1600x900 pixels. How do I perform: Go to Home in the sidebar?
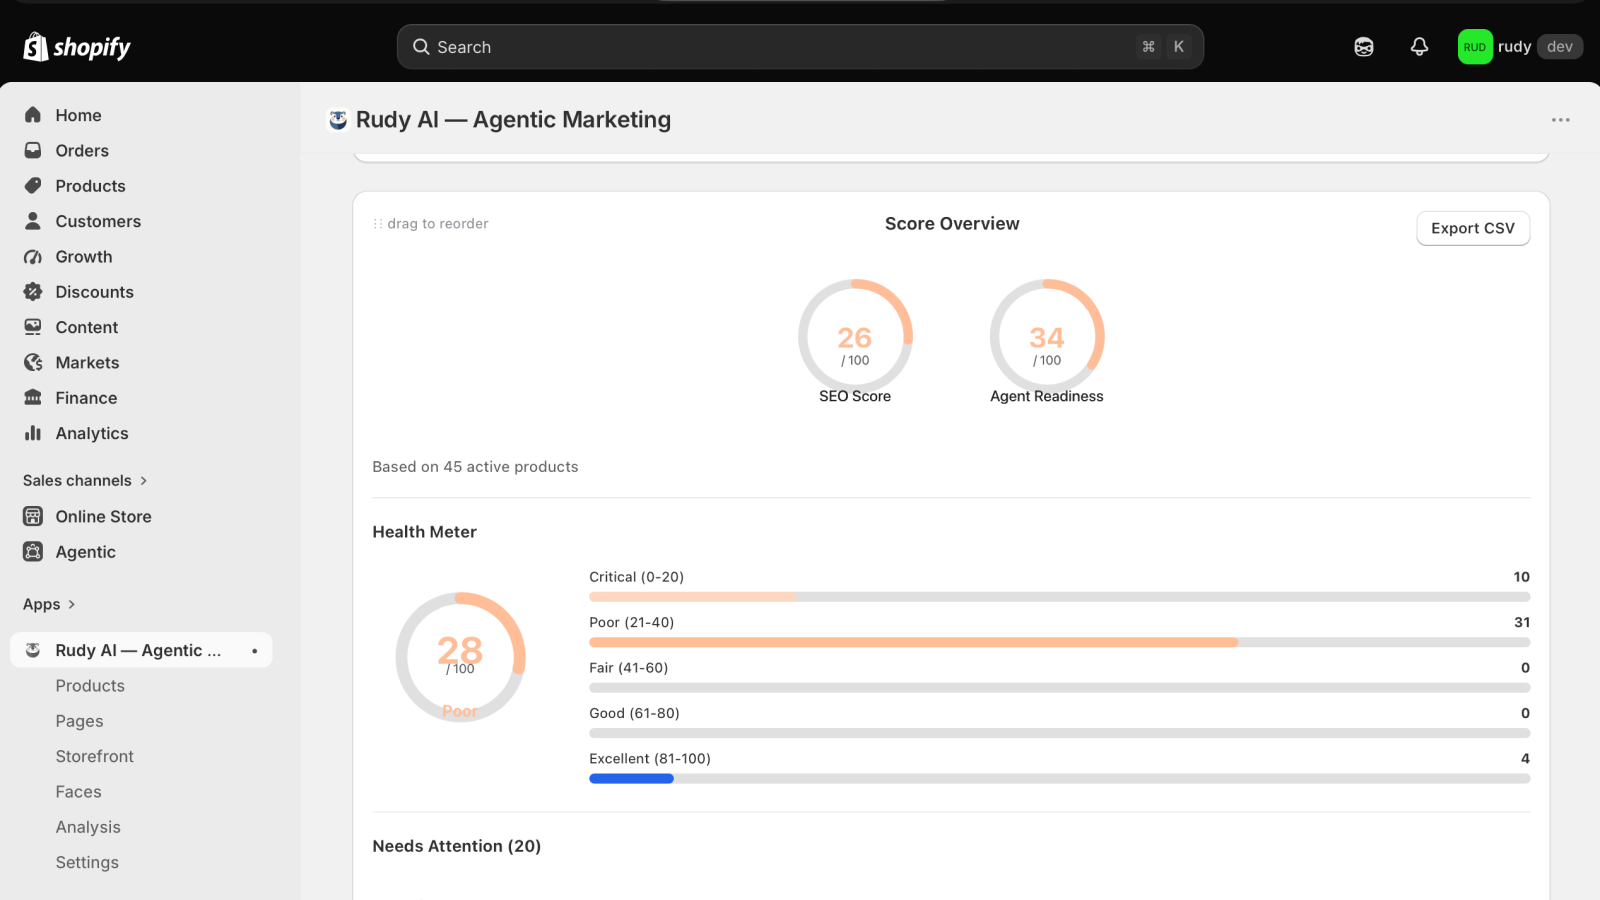pyautogui.click(x=78, y=115)
